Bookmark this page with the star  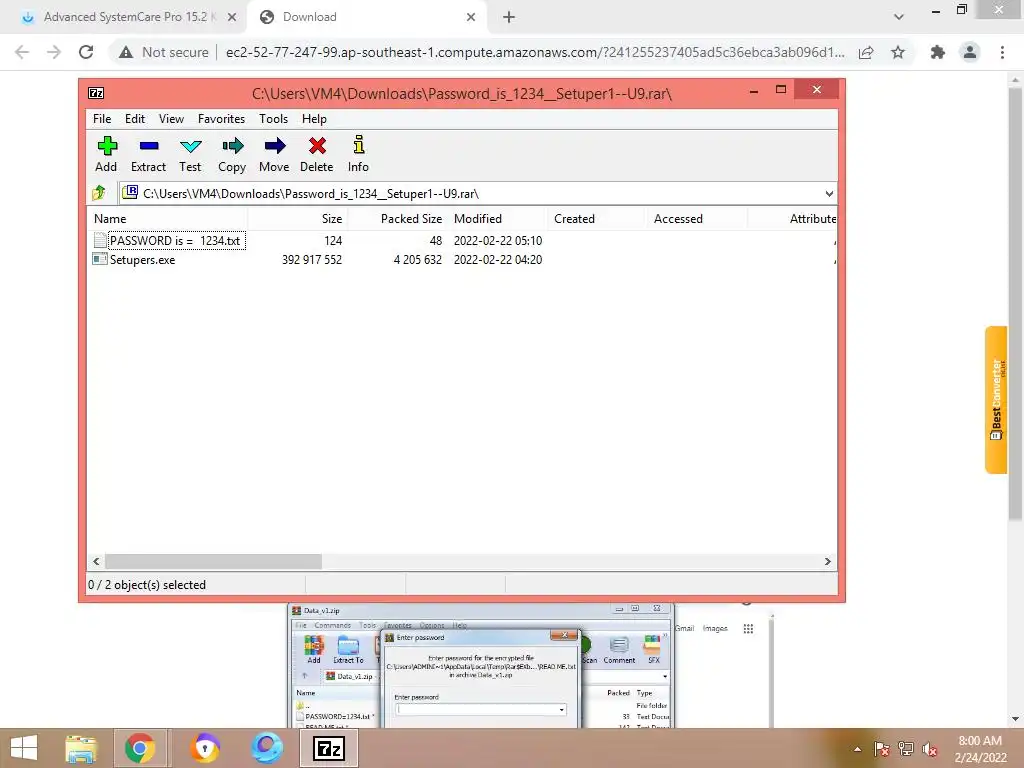(x=898, y=52)
